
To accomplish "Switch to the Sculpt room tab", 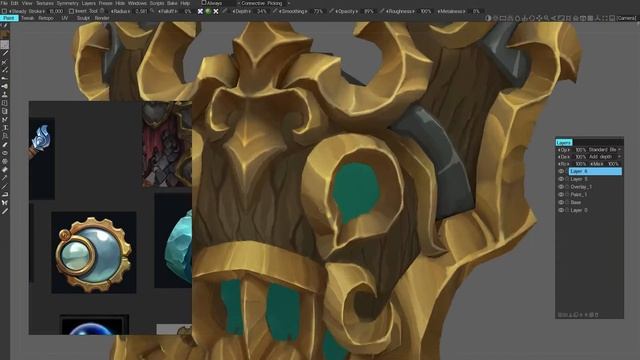I will point(83,18).
